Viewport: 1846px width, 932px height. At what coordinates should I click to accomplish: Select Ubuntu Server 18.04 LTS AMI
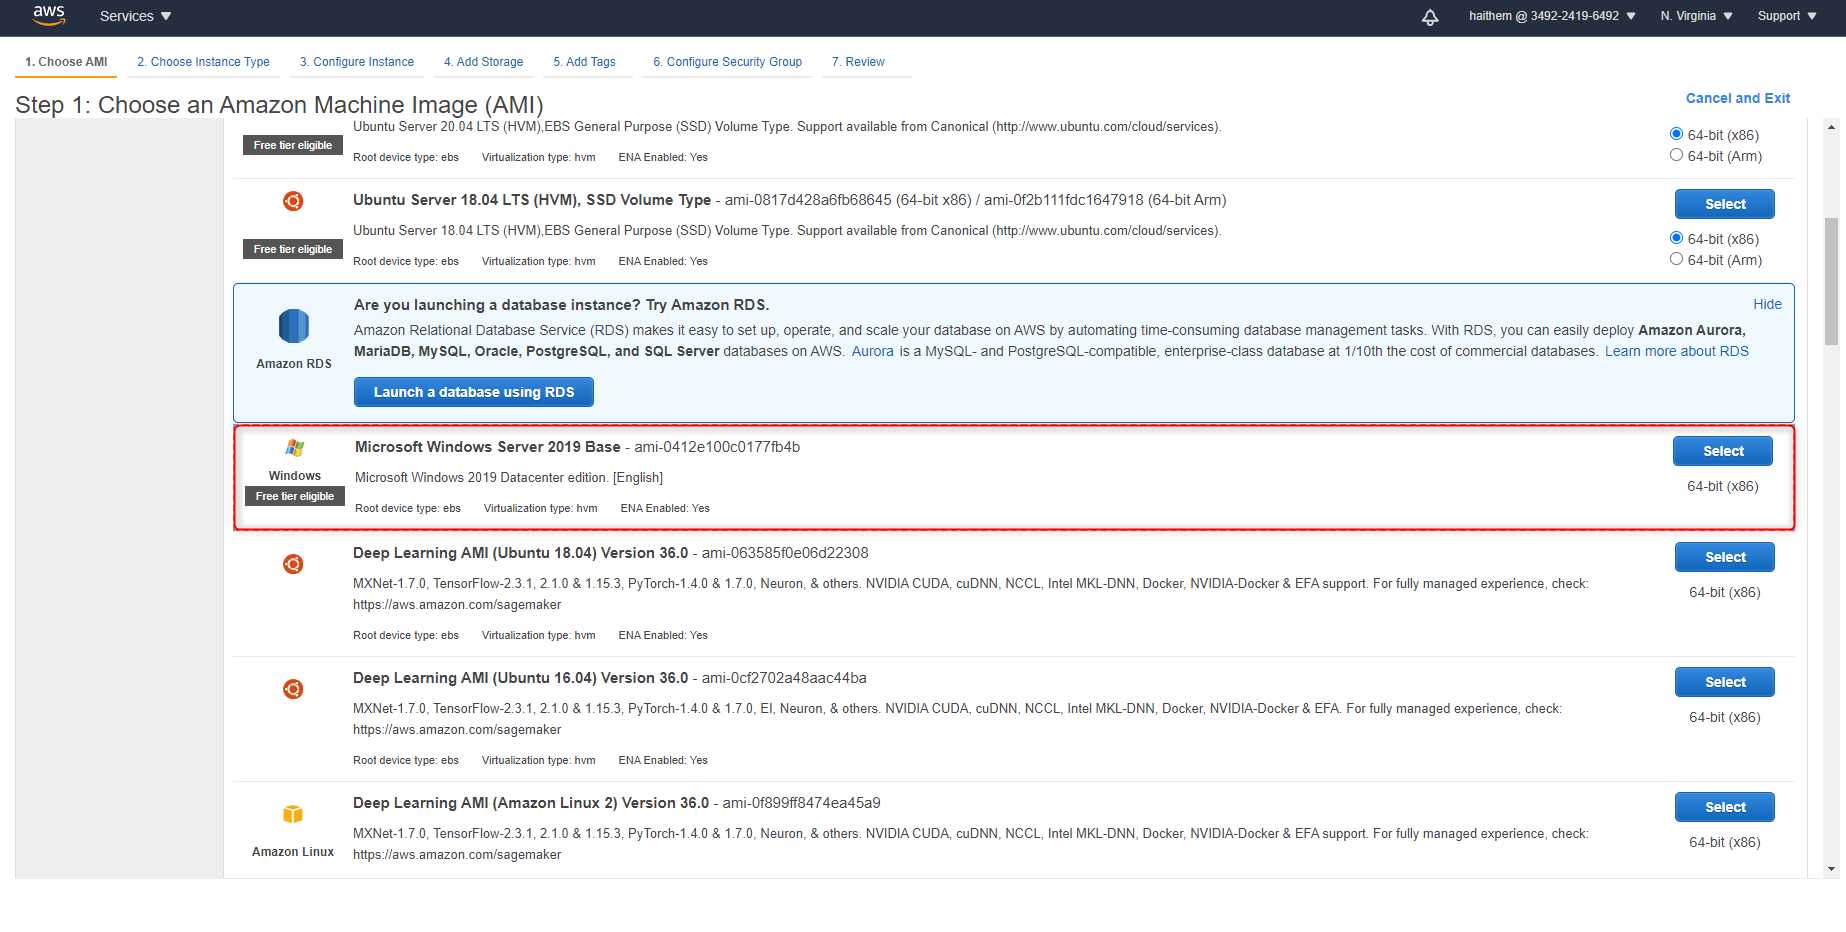[x=1725, y=204]
